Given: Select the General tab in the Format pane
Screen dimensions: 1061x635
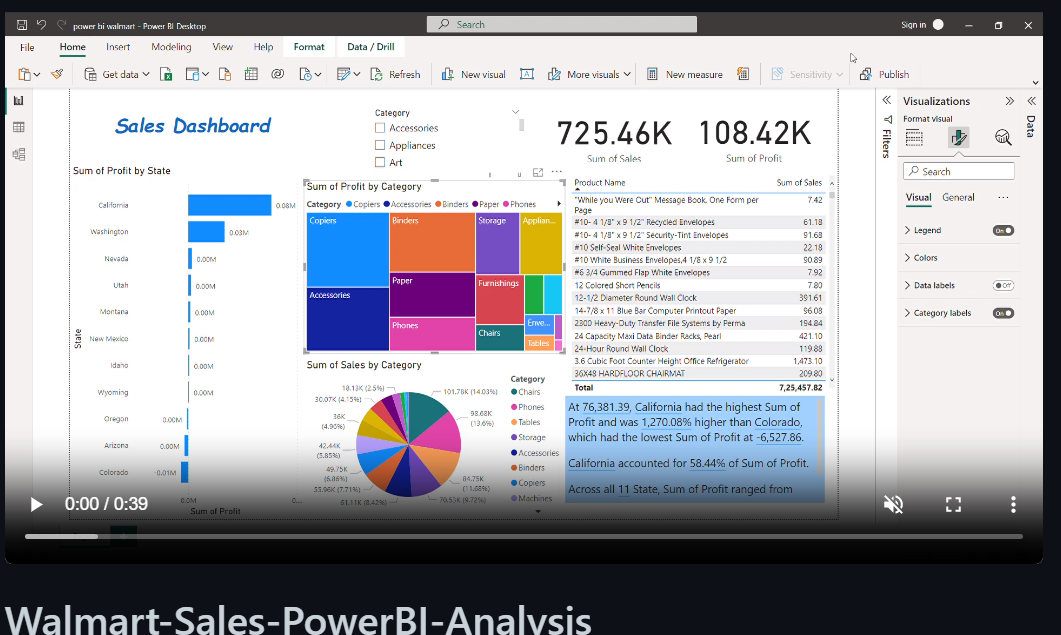Looking at the screenshot, I should point(958,197).
